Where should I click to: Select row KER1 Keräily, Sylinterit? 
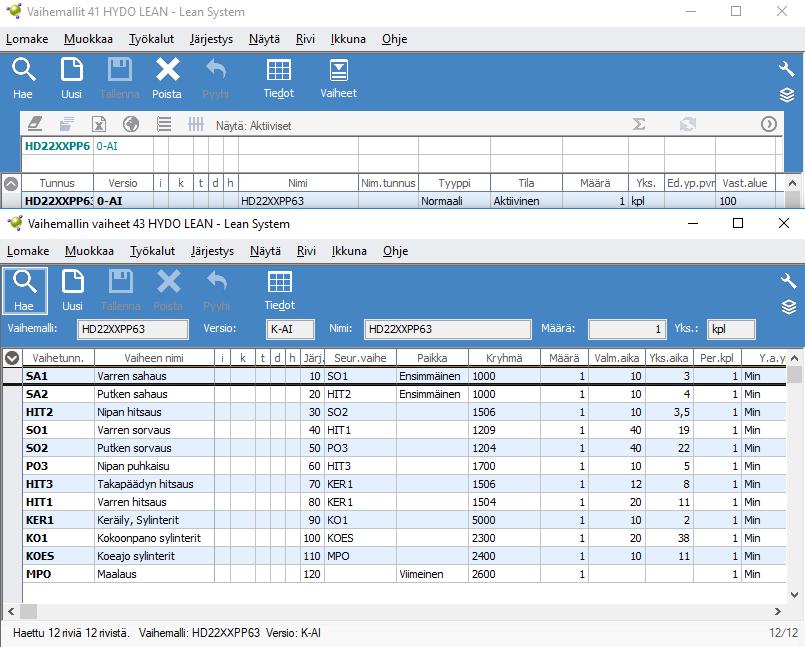[x=404, y=520]
